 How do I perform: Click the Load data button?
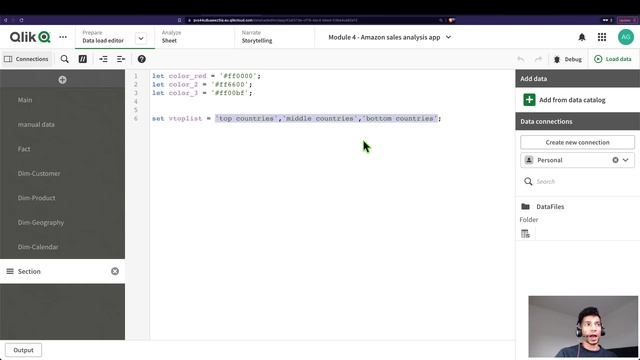coord(613,59)
